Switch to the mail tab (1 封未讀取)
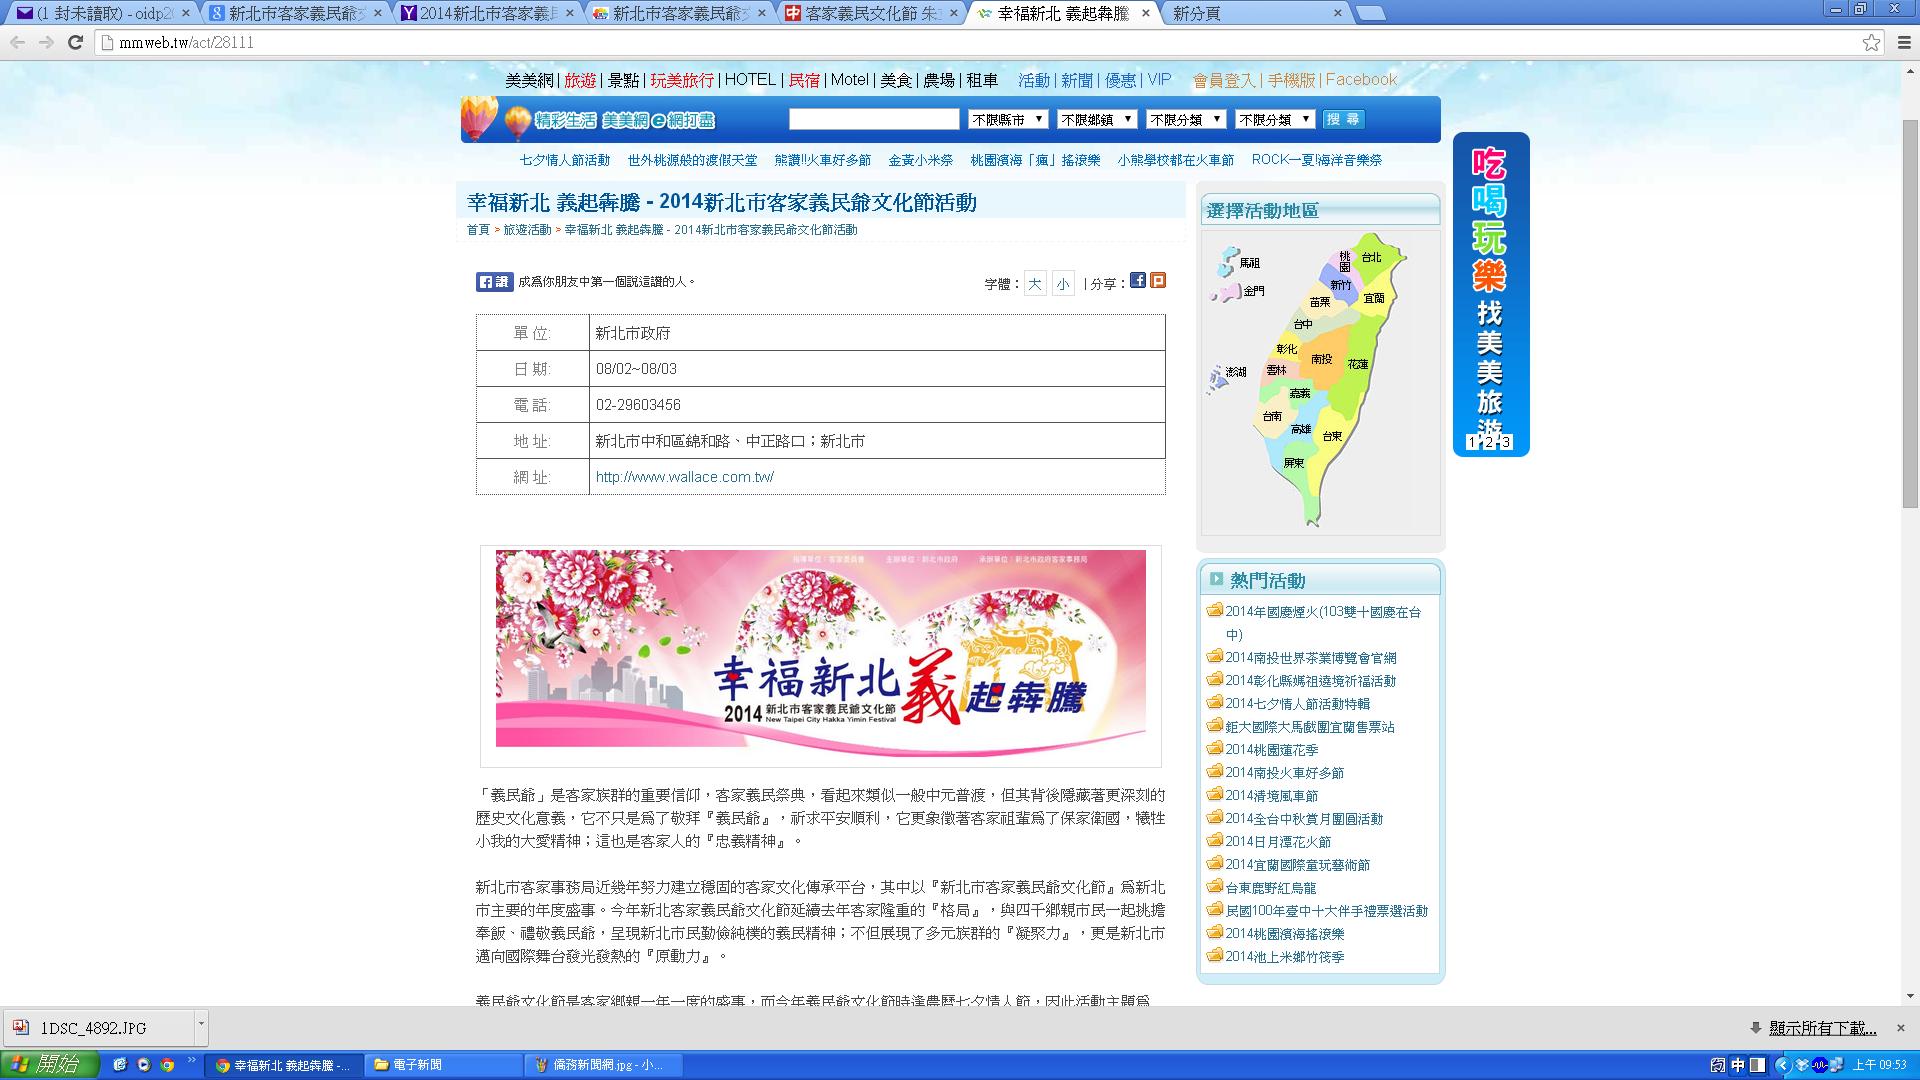Screen dimensions: 1920x1080 (x=100, y=13)
